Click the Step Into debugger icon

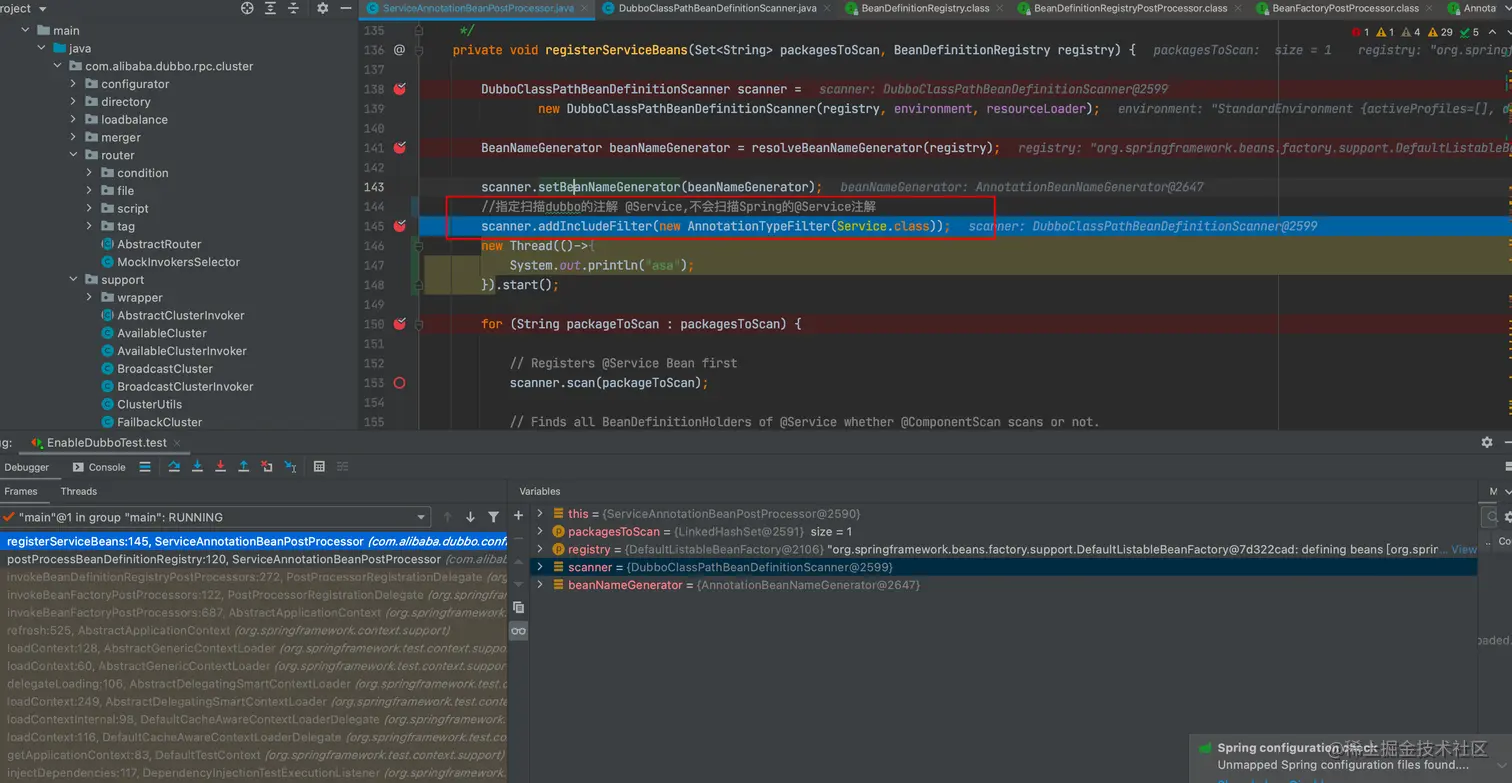tap(197, 467)
